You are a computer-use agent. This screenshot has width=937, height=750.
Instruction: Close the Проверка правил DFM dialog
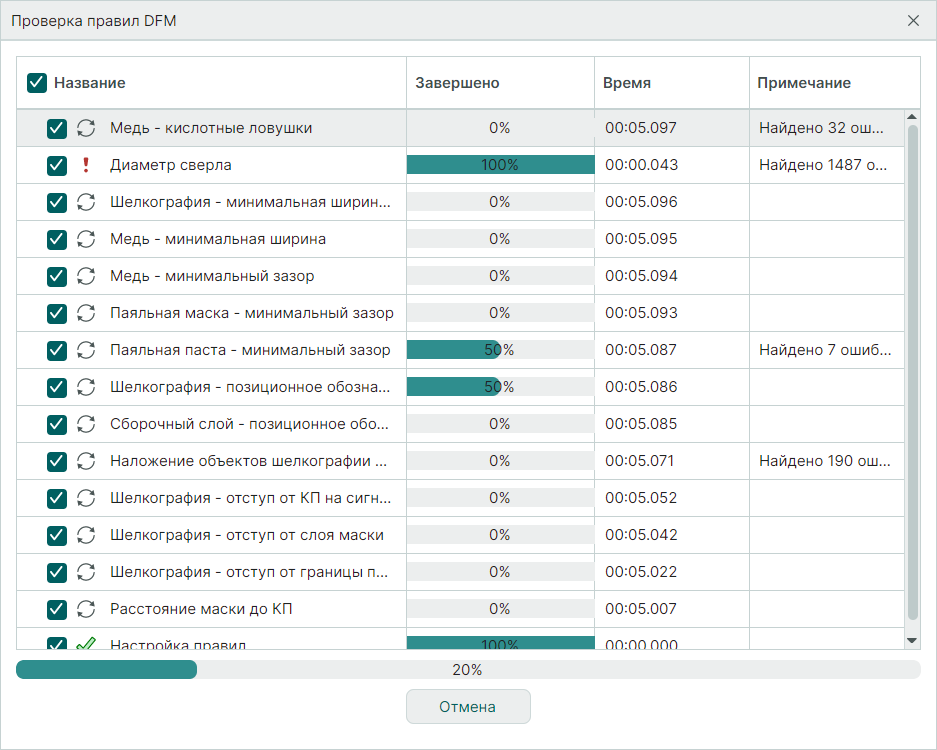pos(913,21)
